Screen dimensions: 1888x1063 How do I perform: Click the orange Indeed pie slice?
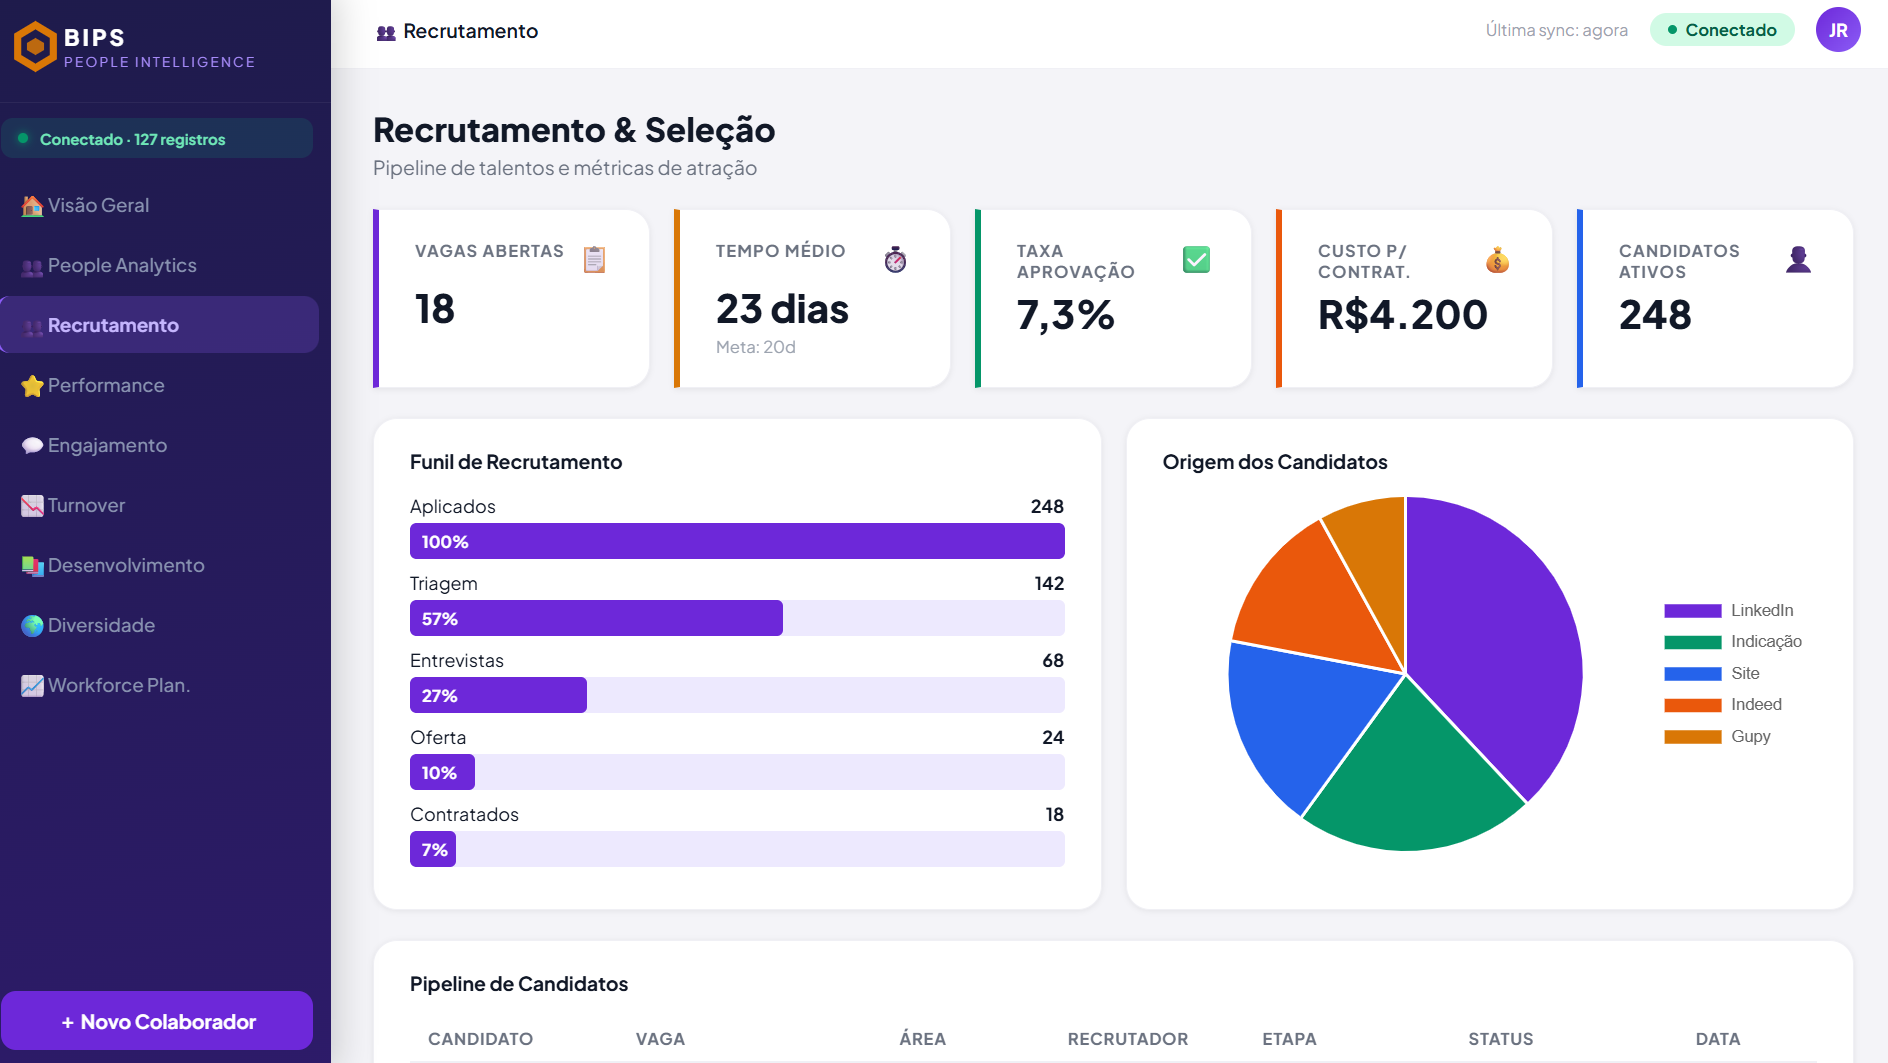click(1315, 600)
